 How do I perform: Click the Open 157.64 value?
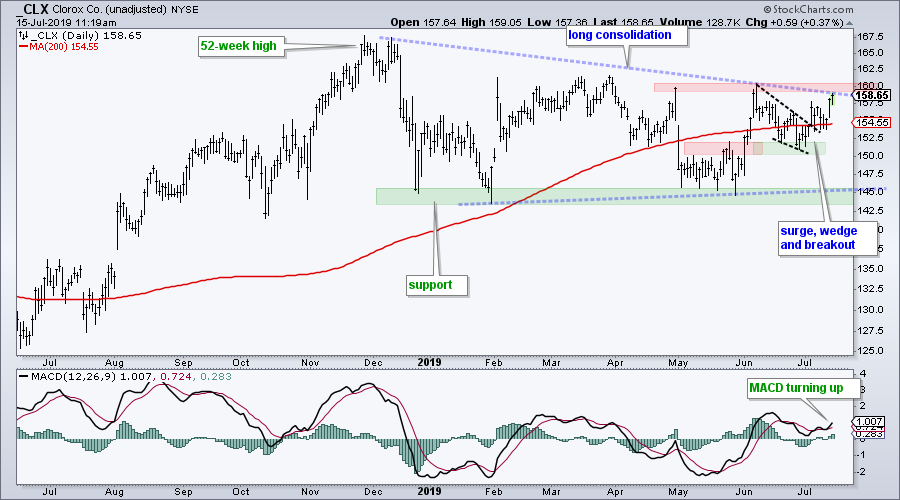tap(423, 22)
